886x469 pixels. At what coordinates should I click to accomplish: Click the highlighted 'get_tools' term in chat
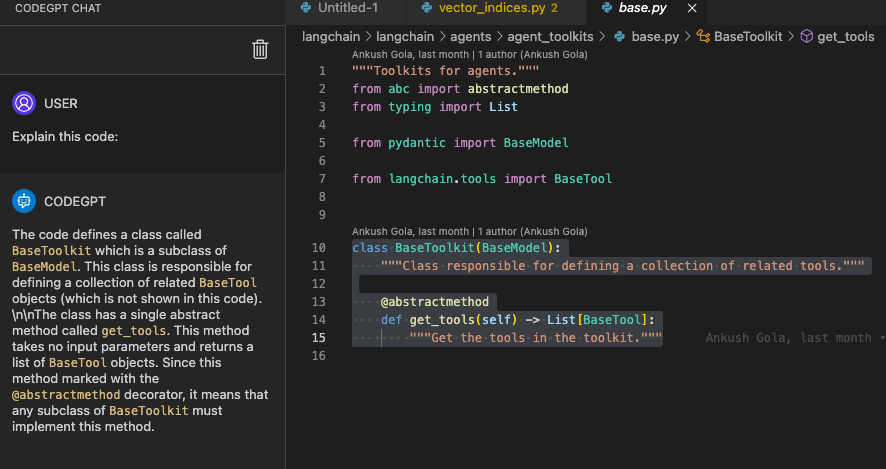pyautogui.click(x=134, y=331)
